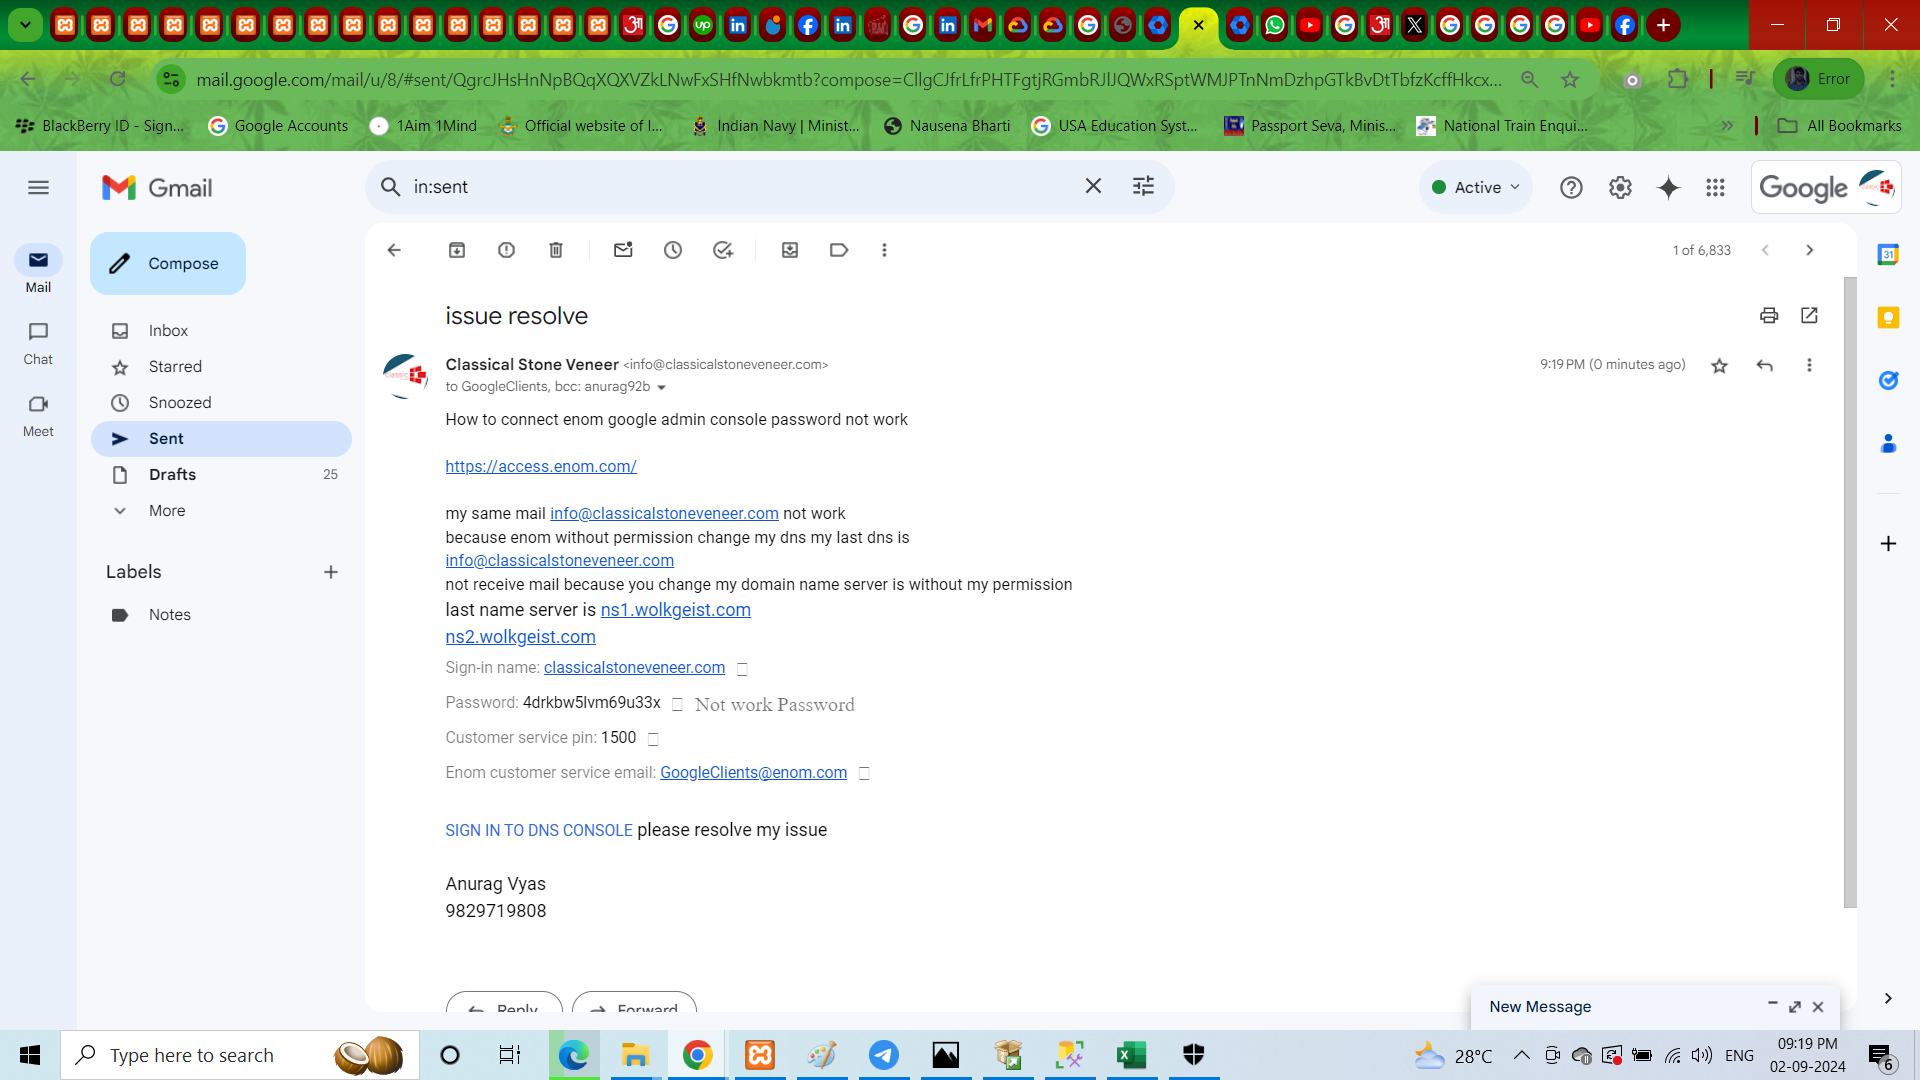
Task: Go to Drafts folder
Action: 172,475
